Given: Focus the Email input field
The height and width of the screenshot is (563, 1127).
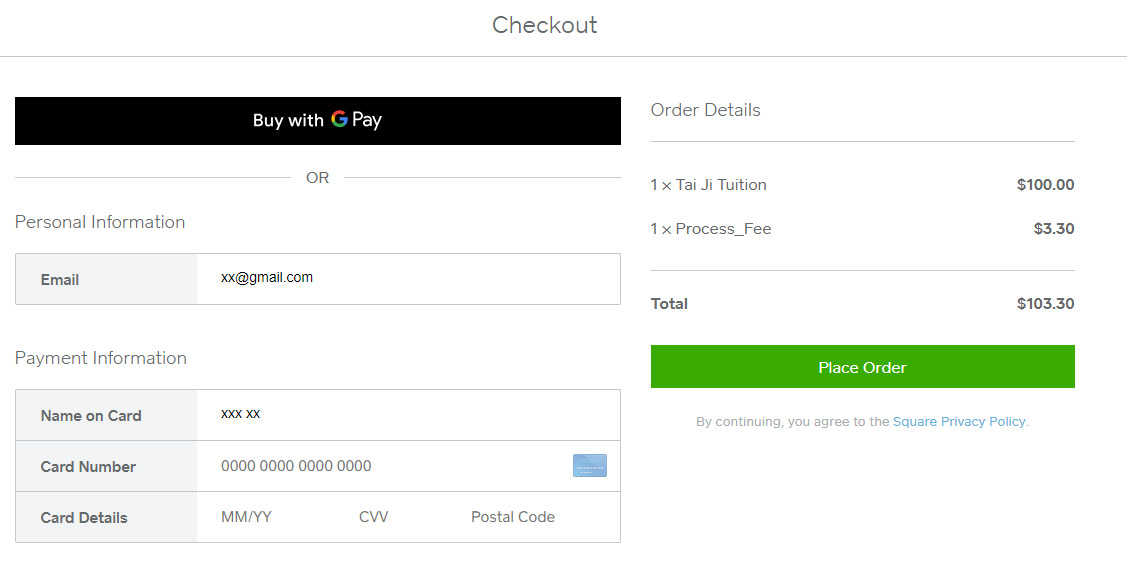Looking at the screenshot, I should tap(408, 278).
